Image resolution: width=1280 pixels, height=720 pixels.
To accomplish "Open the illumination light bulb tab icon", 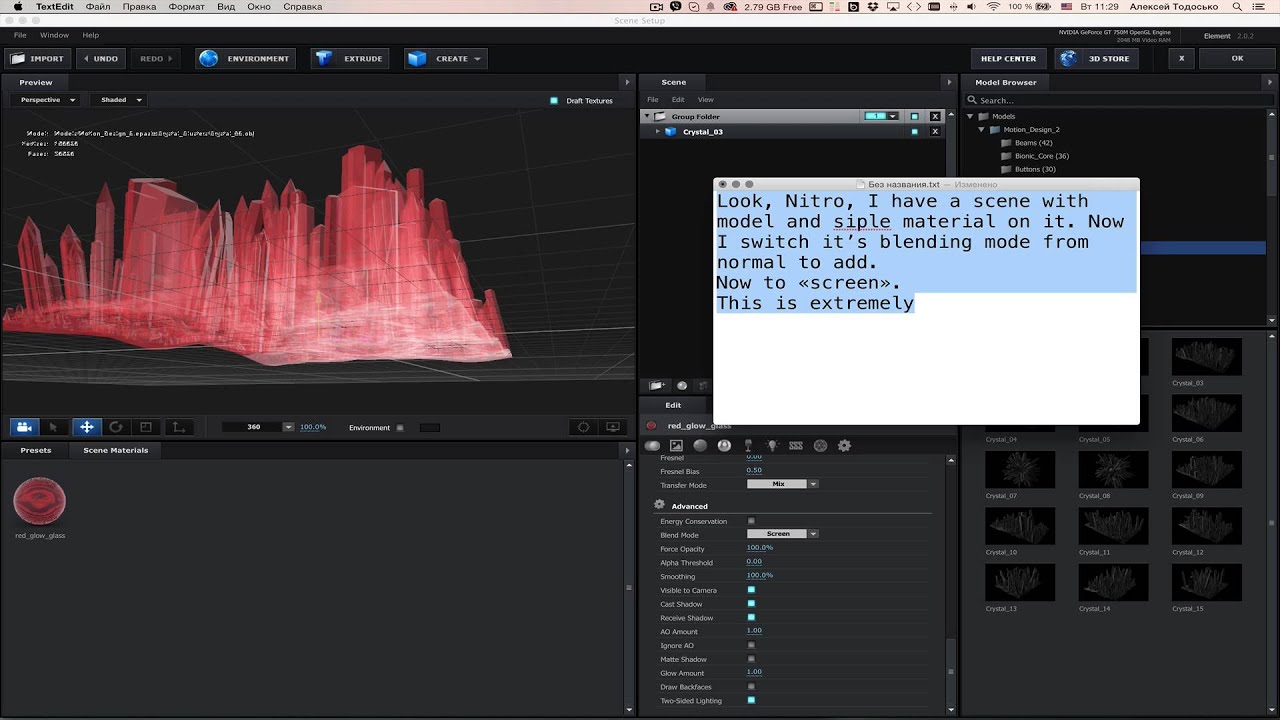I will point(772,445).
